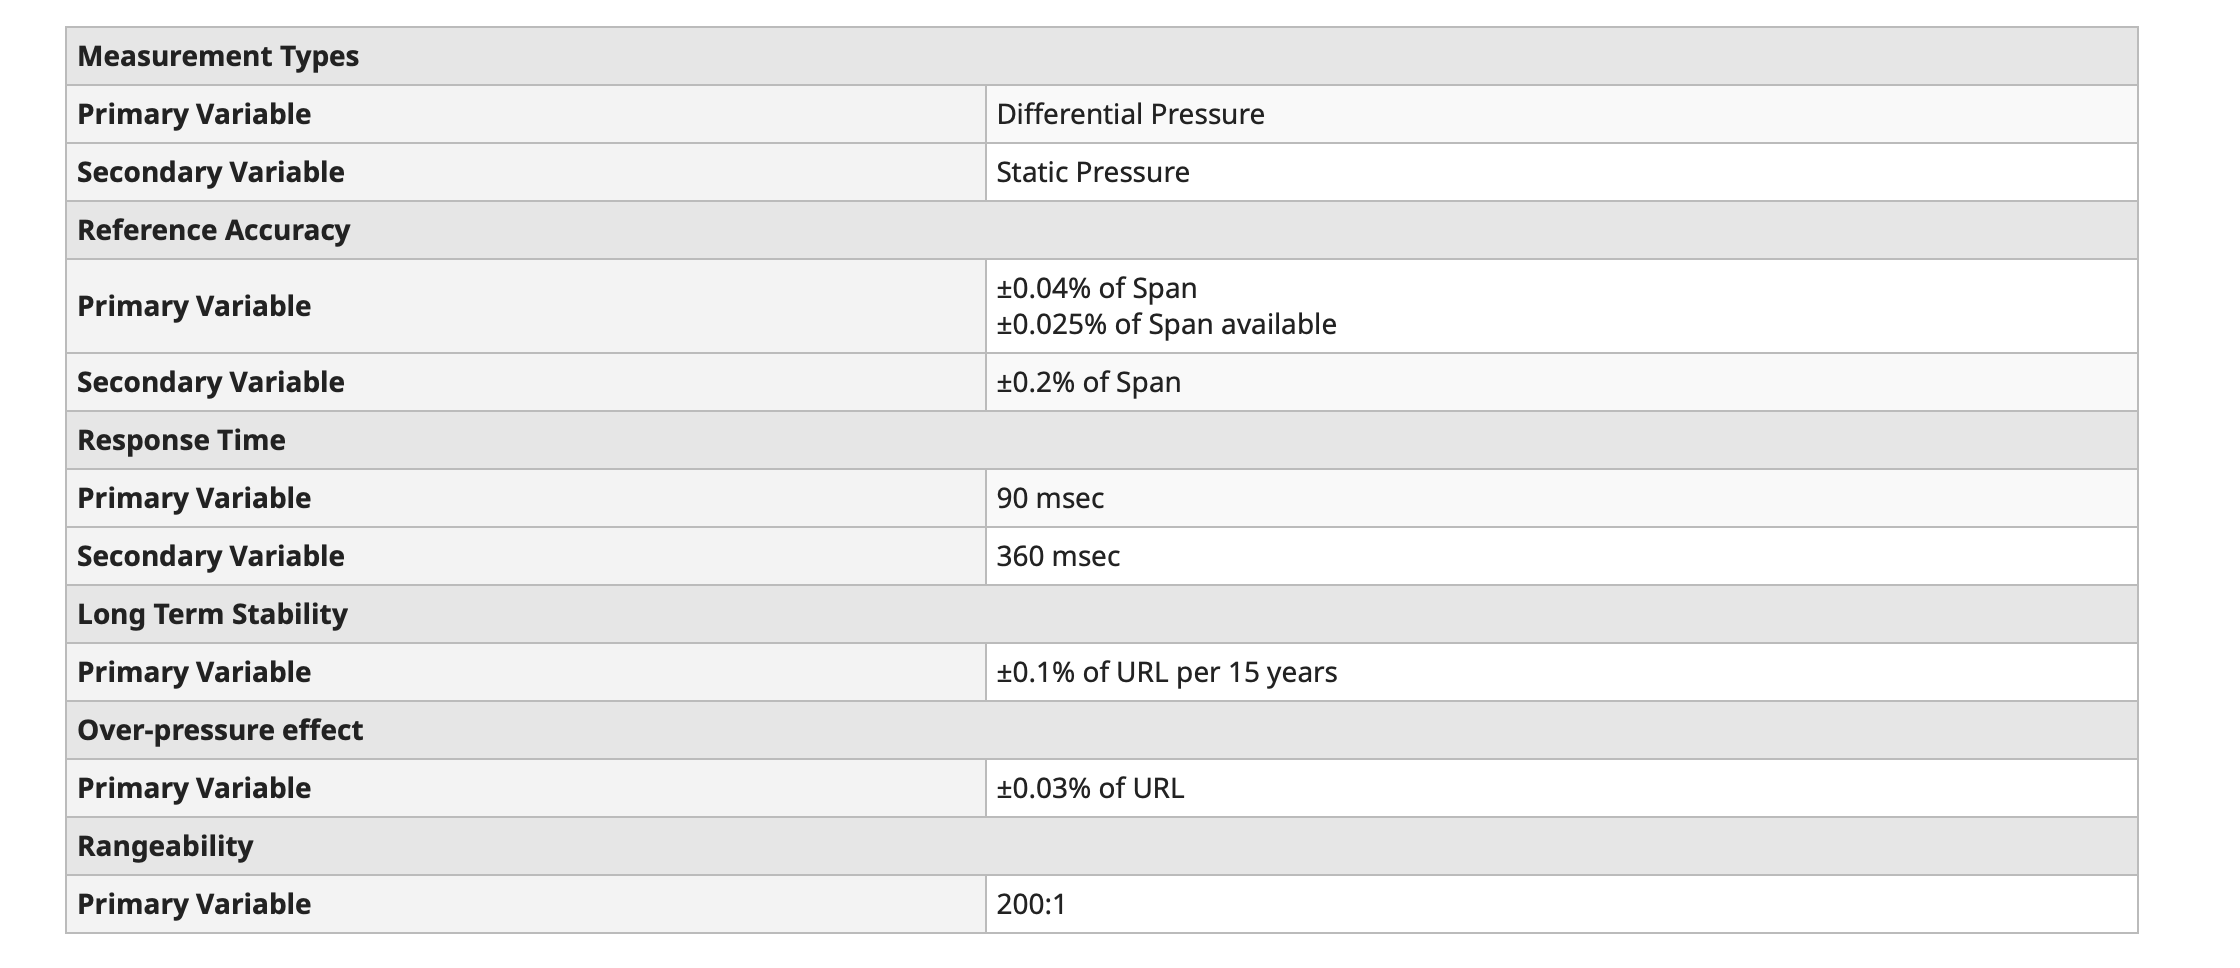The image size is (2240, 968).
Task: Click Secondary Variable label under Response Time
Action: pyautogui.click(x=211, y=556)
